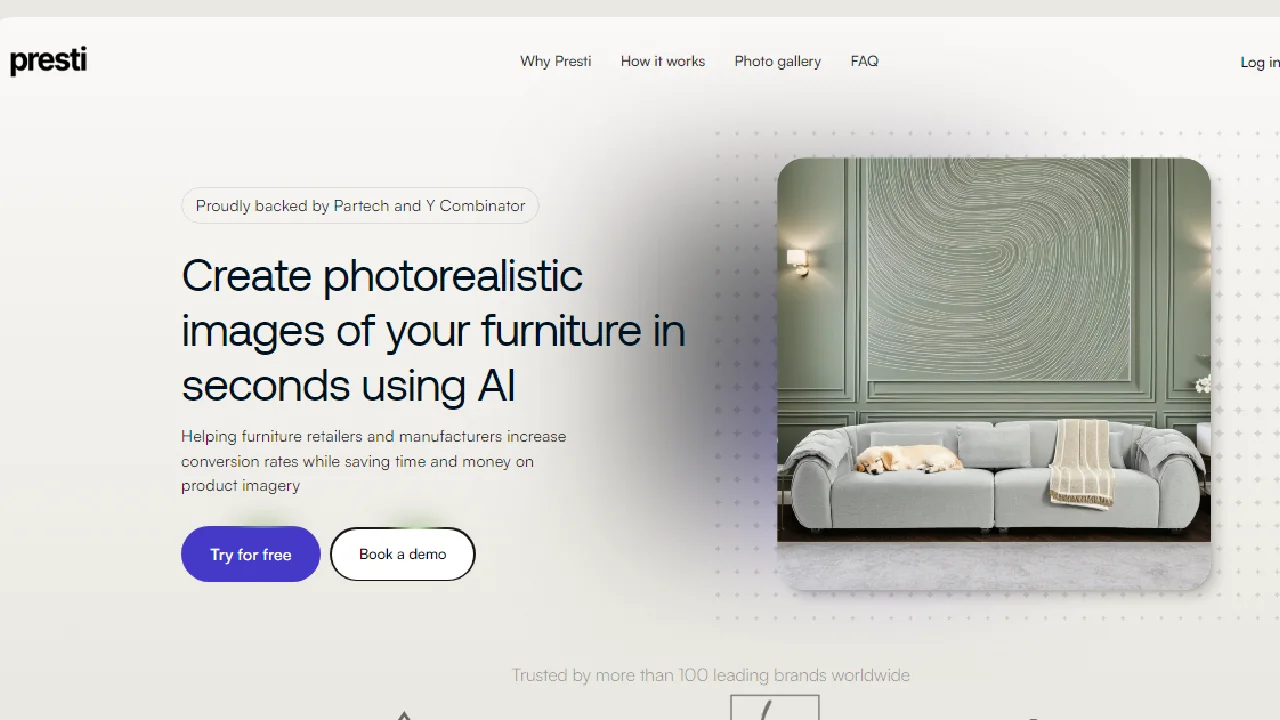1280x720 pixels.
Task: Click the Try for free button
Action: (250, 554)
